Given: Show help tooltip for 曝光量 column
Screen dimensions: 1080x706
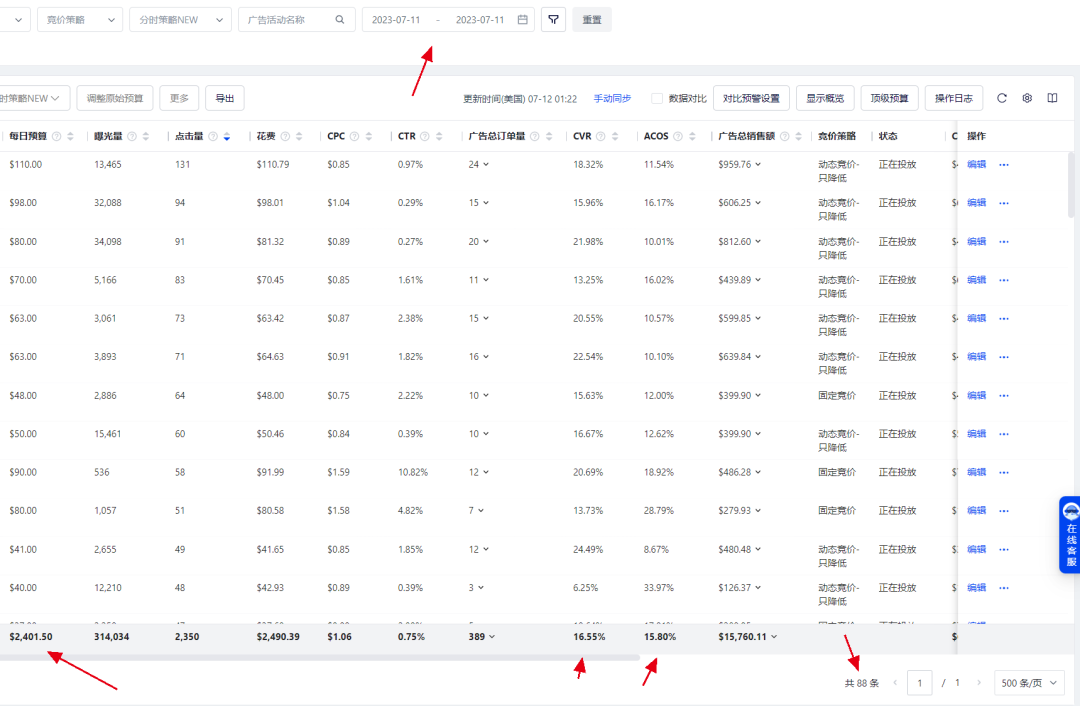Looking at the screenshot, I should point(132,136).
